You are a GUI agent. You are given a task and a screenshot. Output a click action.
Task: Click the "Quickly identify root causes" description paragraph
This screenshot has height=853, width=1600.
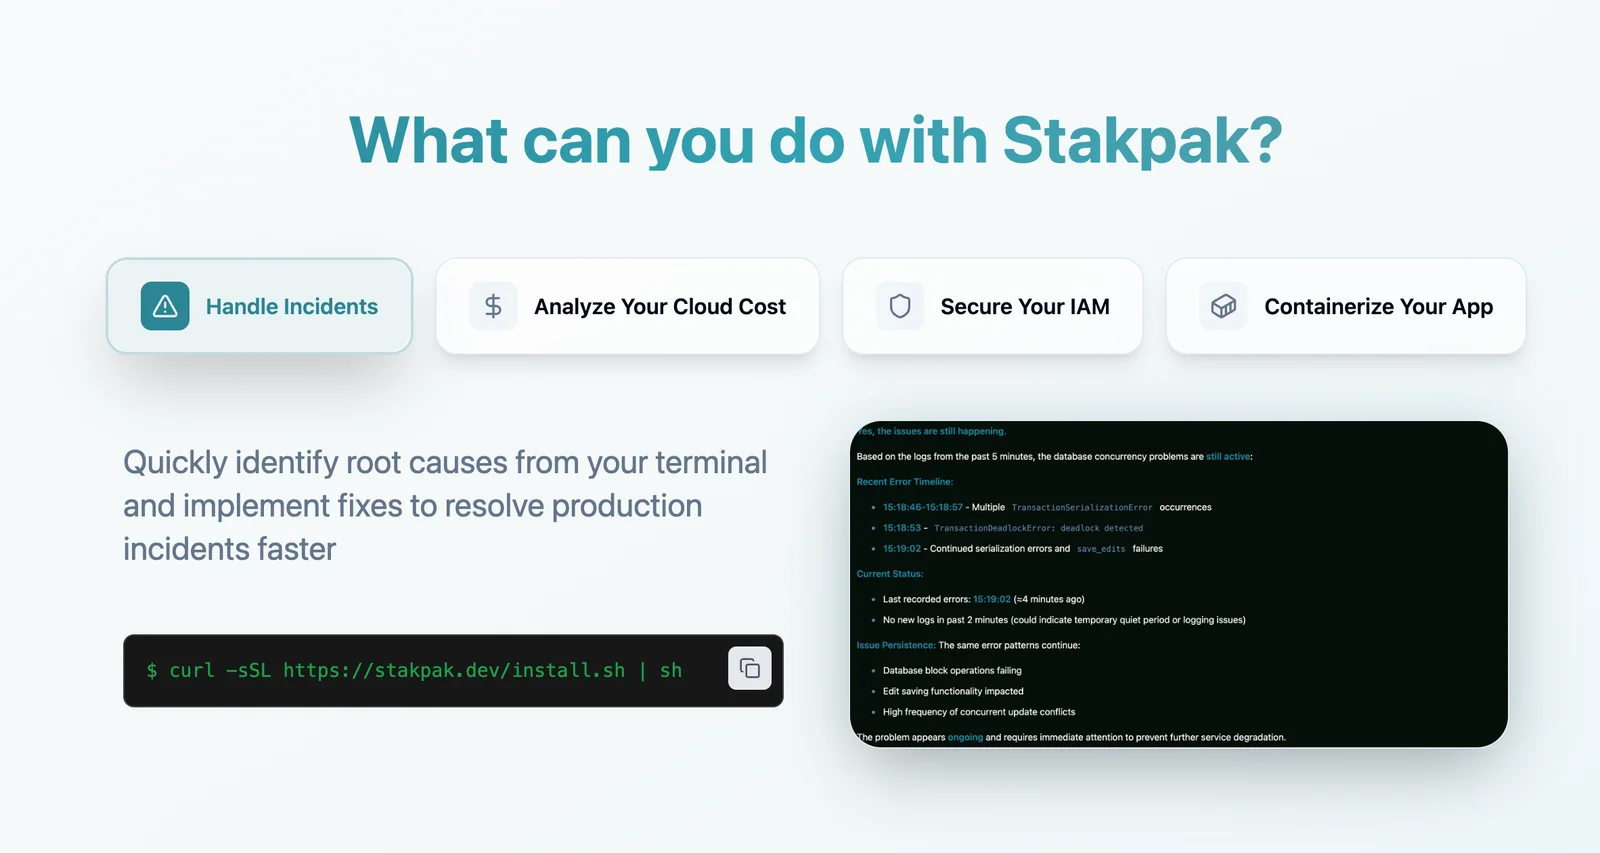pyautogui.click(x=445, y=506)
